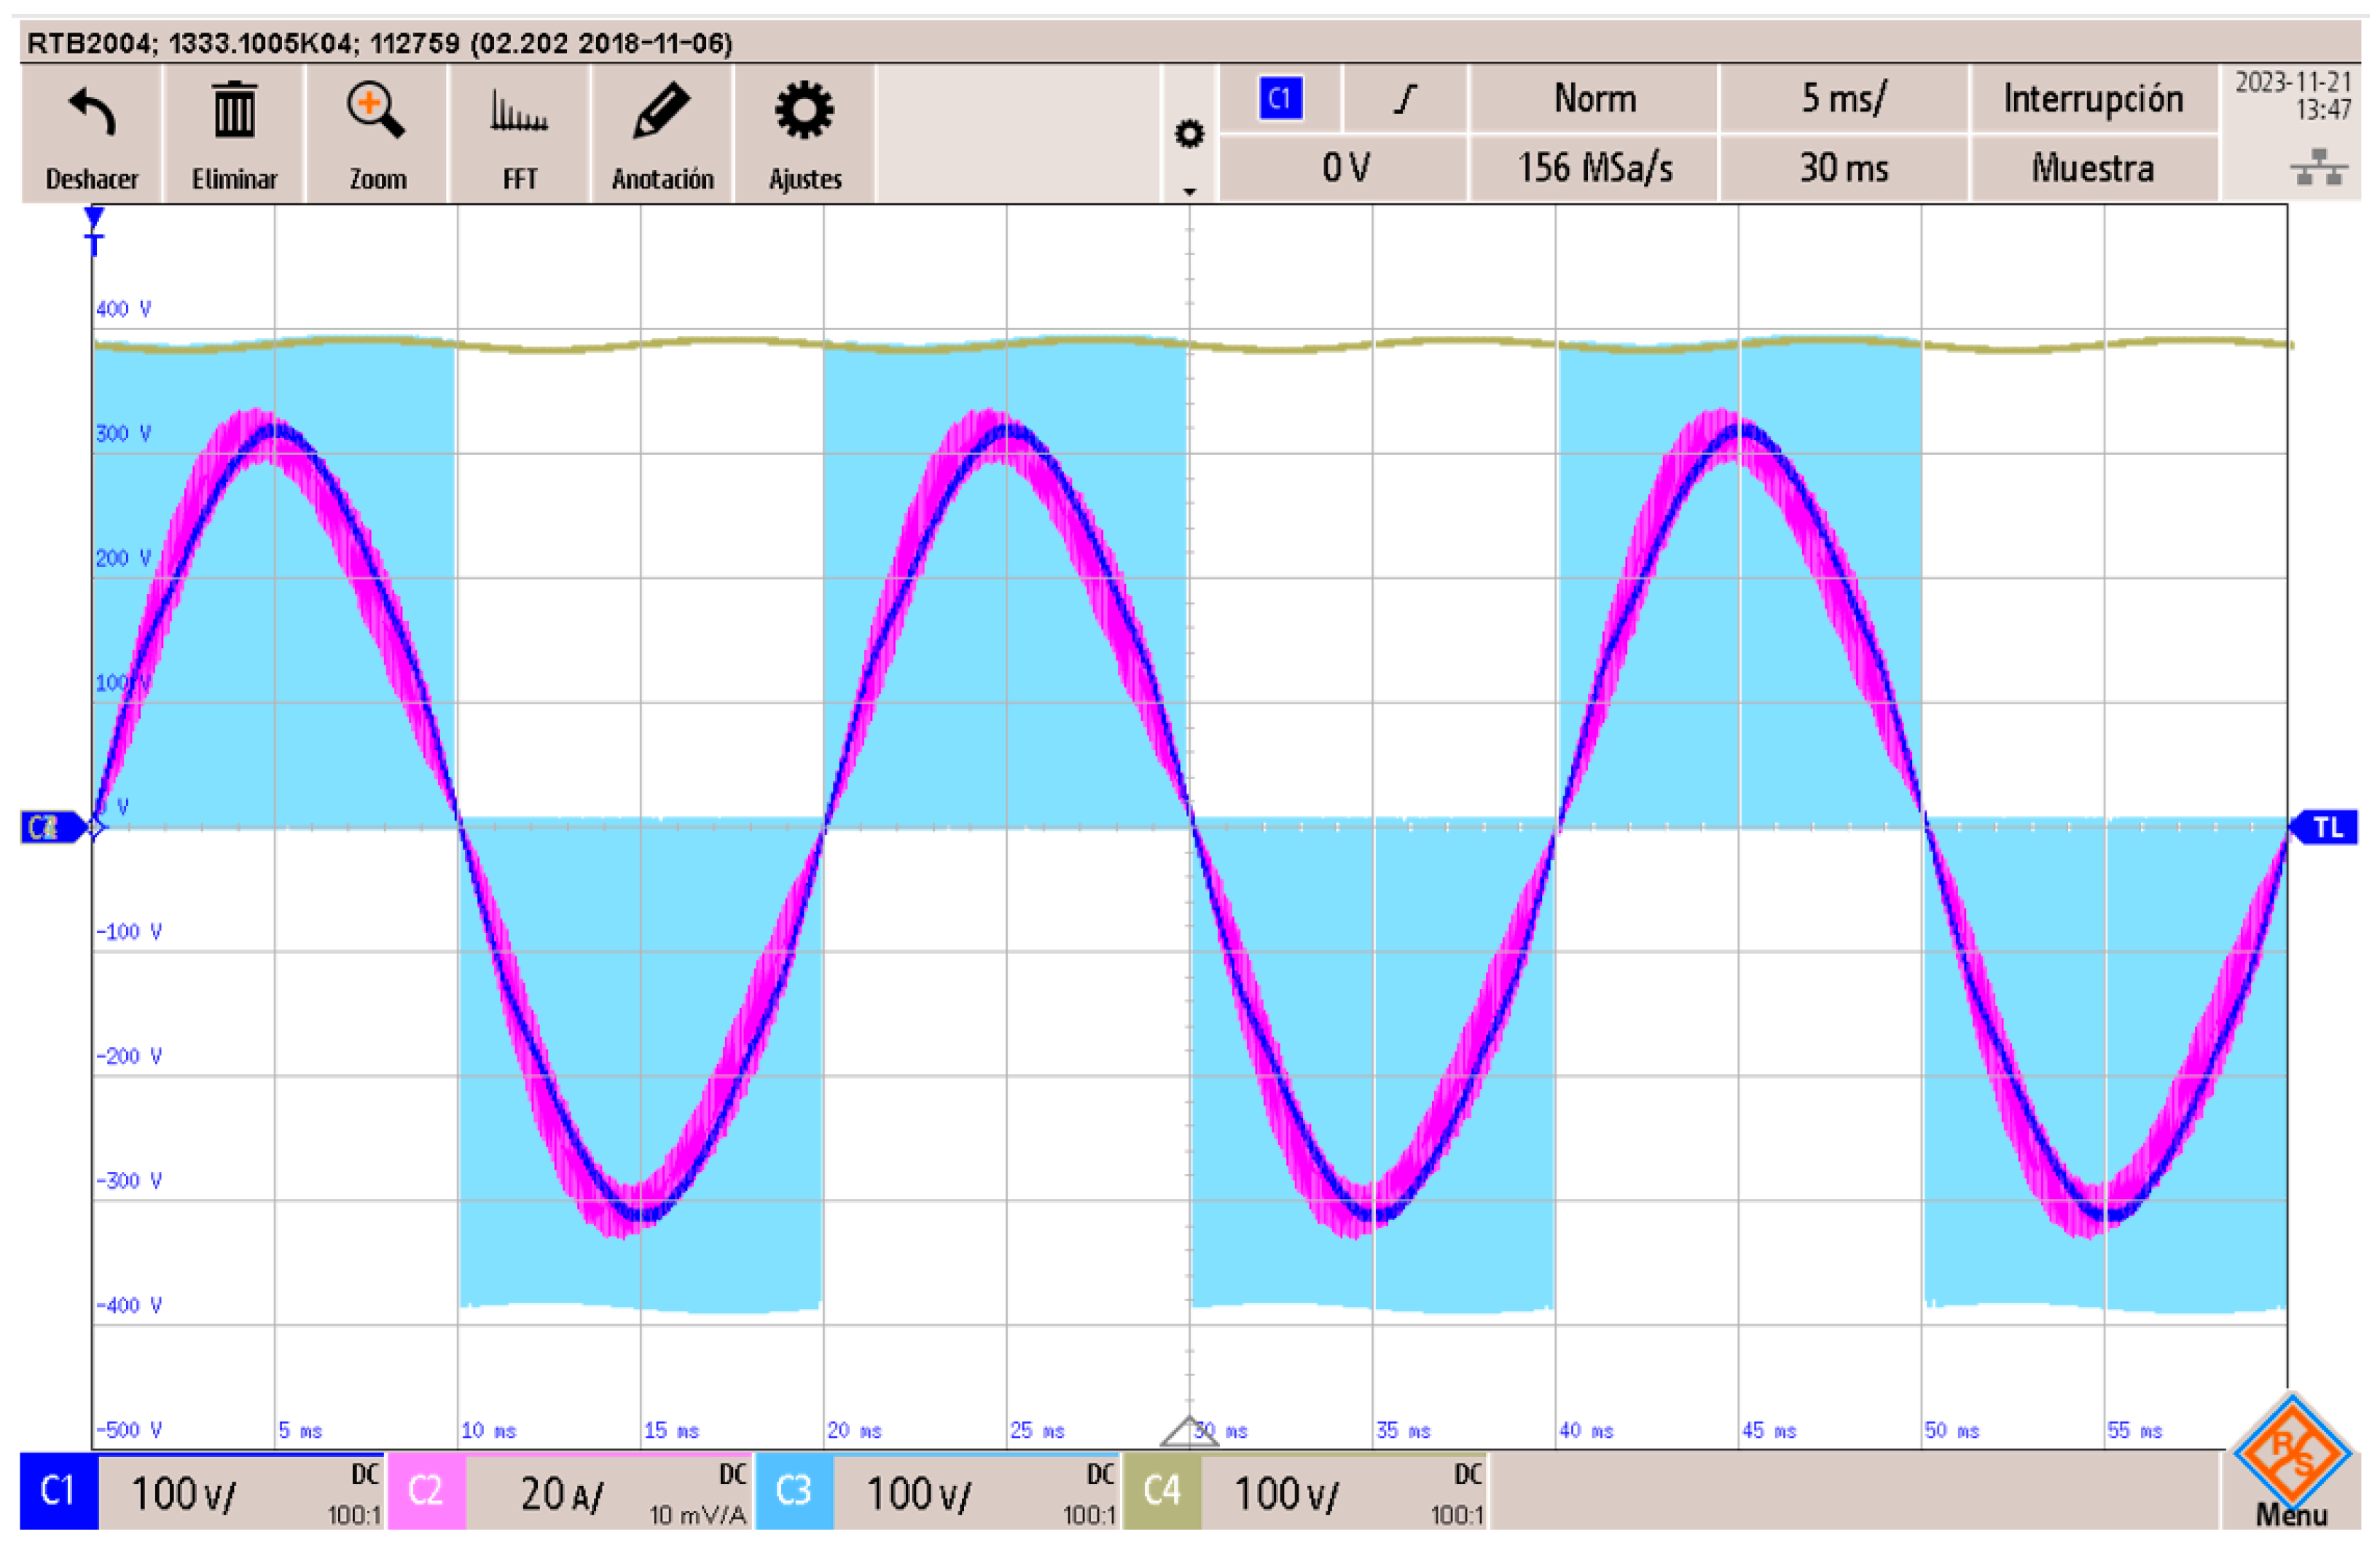Toggle channel C1 blue label
The height and width of the screenshot is (1548, 2380).
click(x=58, y=1491)
